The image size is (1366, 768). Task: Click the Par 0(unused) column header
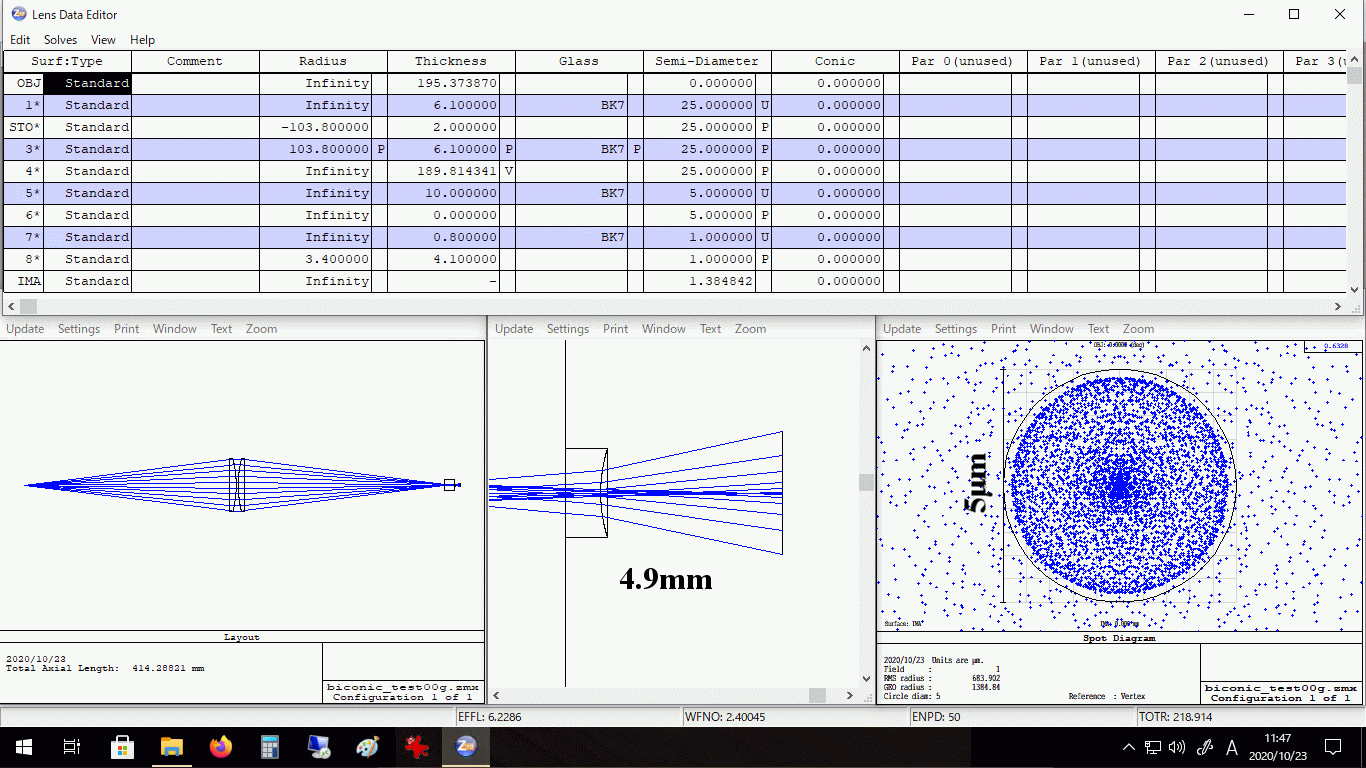(x=963, y=61)
